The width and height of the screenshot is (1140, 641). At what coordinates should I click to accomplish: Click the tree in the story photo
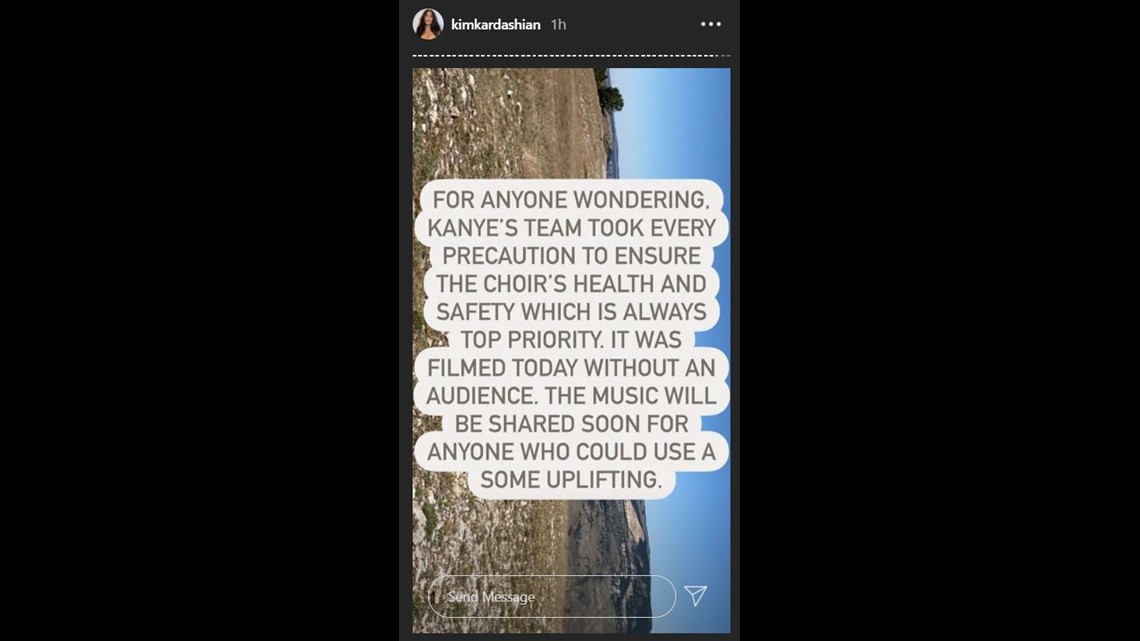pyautogui.click(x=609, y=92)
